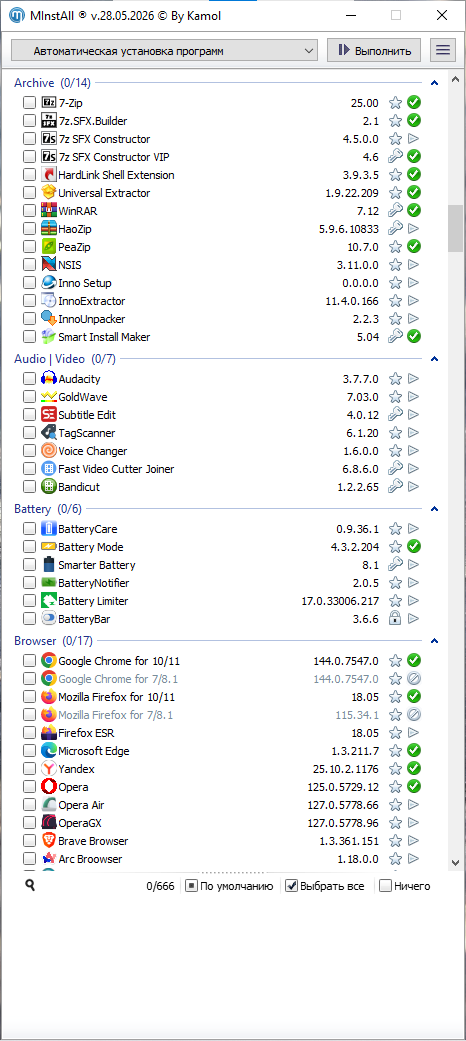Collapse the Audio | Video group arrow
The height and width of the screenshot is (1041, 466).
(435, 359)
